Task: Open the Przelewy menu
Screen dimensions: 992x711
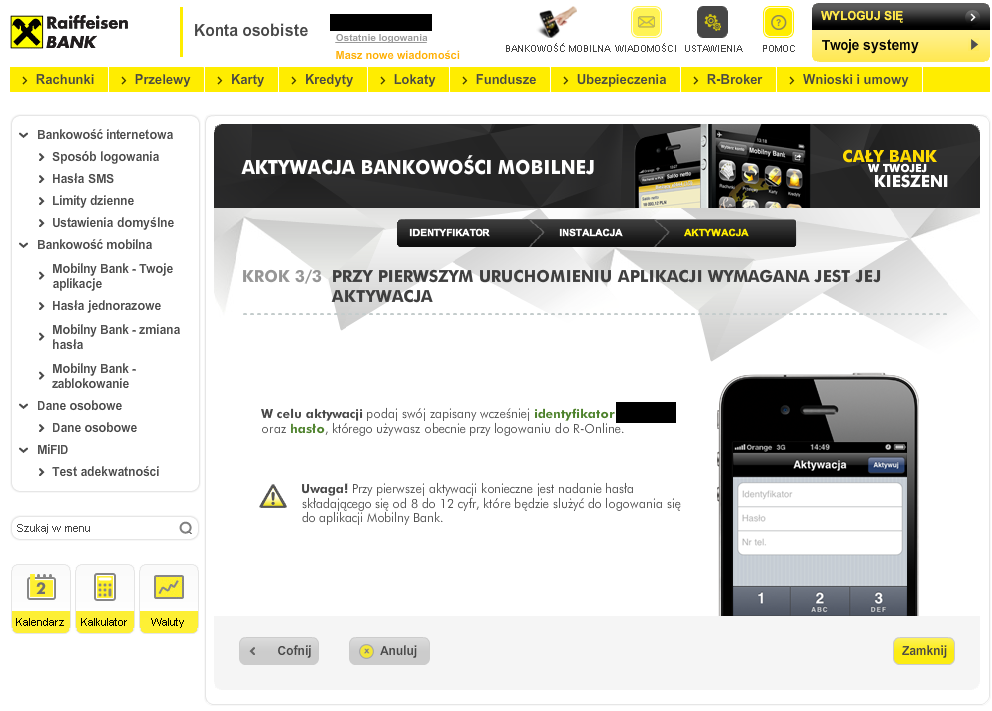Action: click(156, 80)
